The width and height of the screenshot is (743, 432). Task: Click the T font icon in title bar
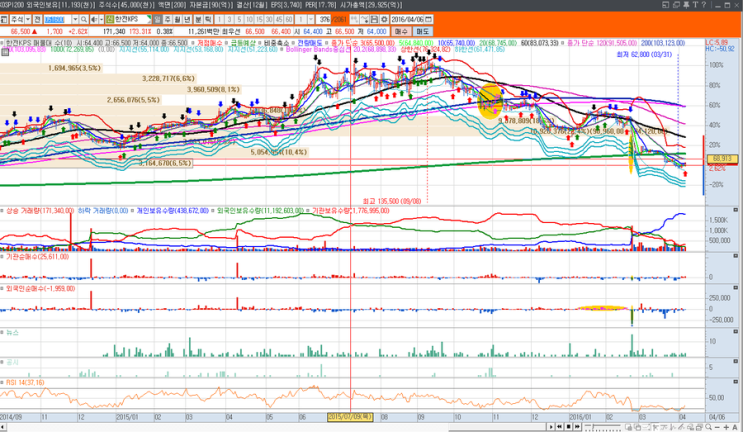(695, 5)
